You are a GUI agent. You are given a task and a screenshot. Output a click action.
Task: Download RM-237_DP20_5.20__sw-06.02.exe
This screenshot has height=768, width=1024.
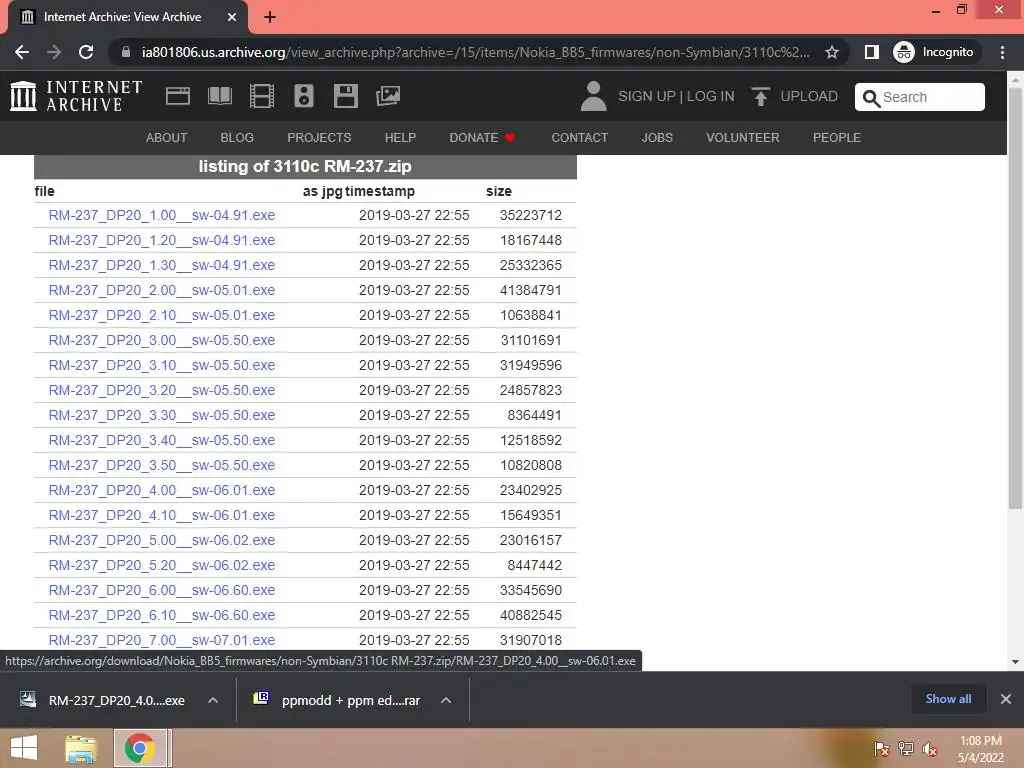click(x=162, y=566)
